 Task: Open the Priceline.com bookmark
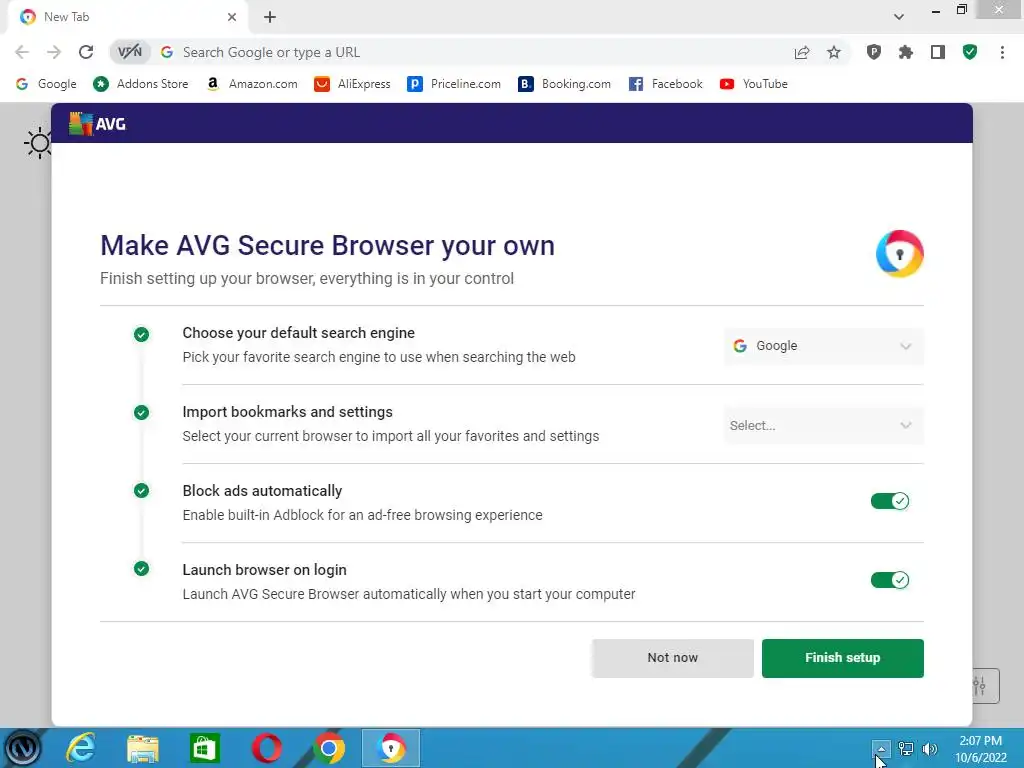(454, 84)
